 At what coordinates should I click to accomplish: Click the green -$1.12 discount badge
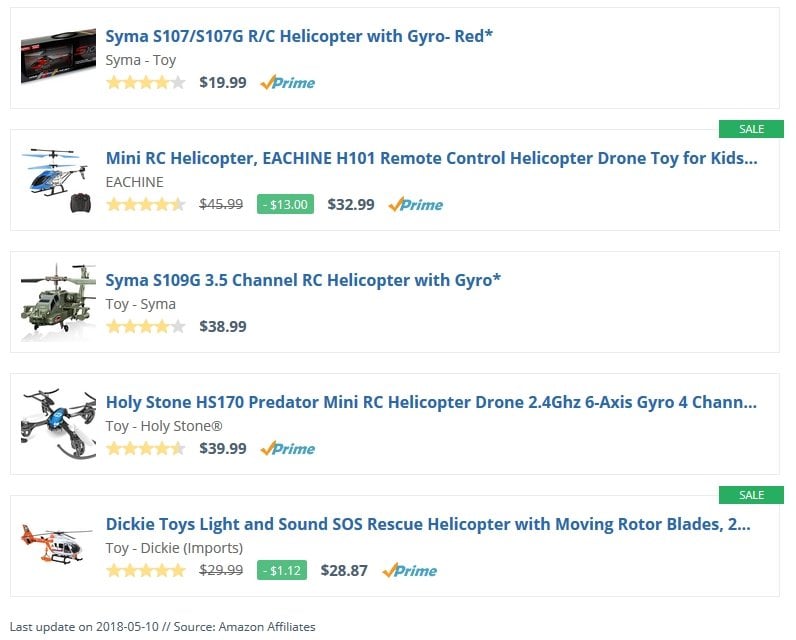tap(282, 570)
